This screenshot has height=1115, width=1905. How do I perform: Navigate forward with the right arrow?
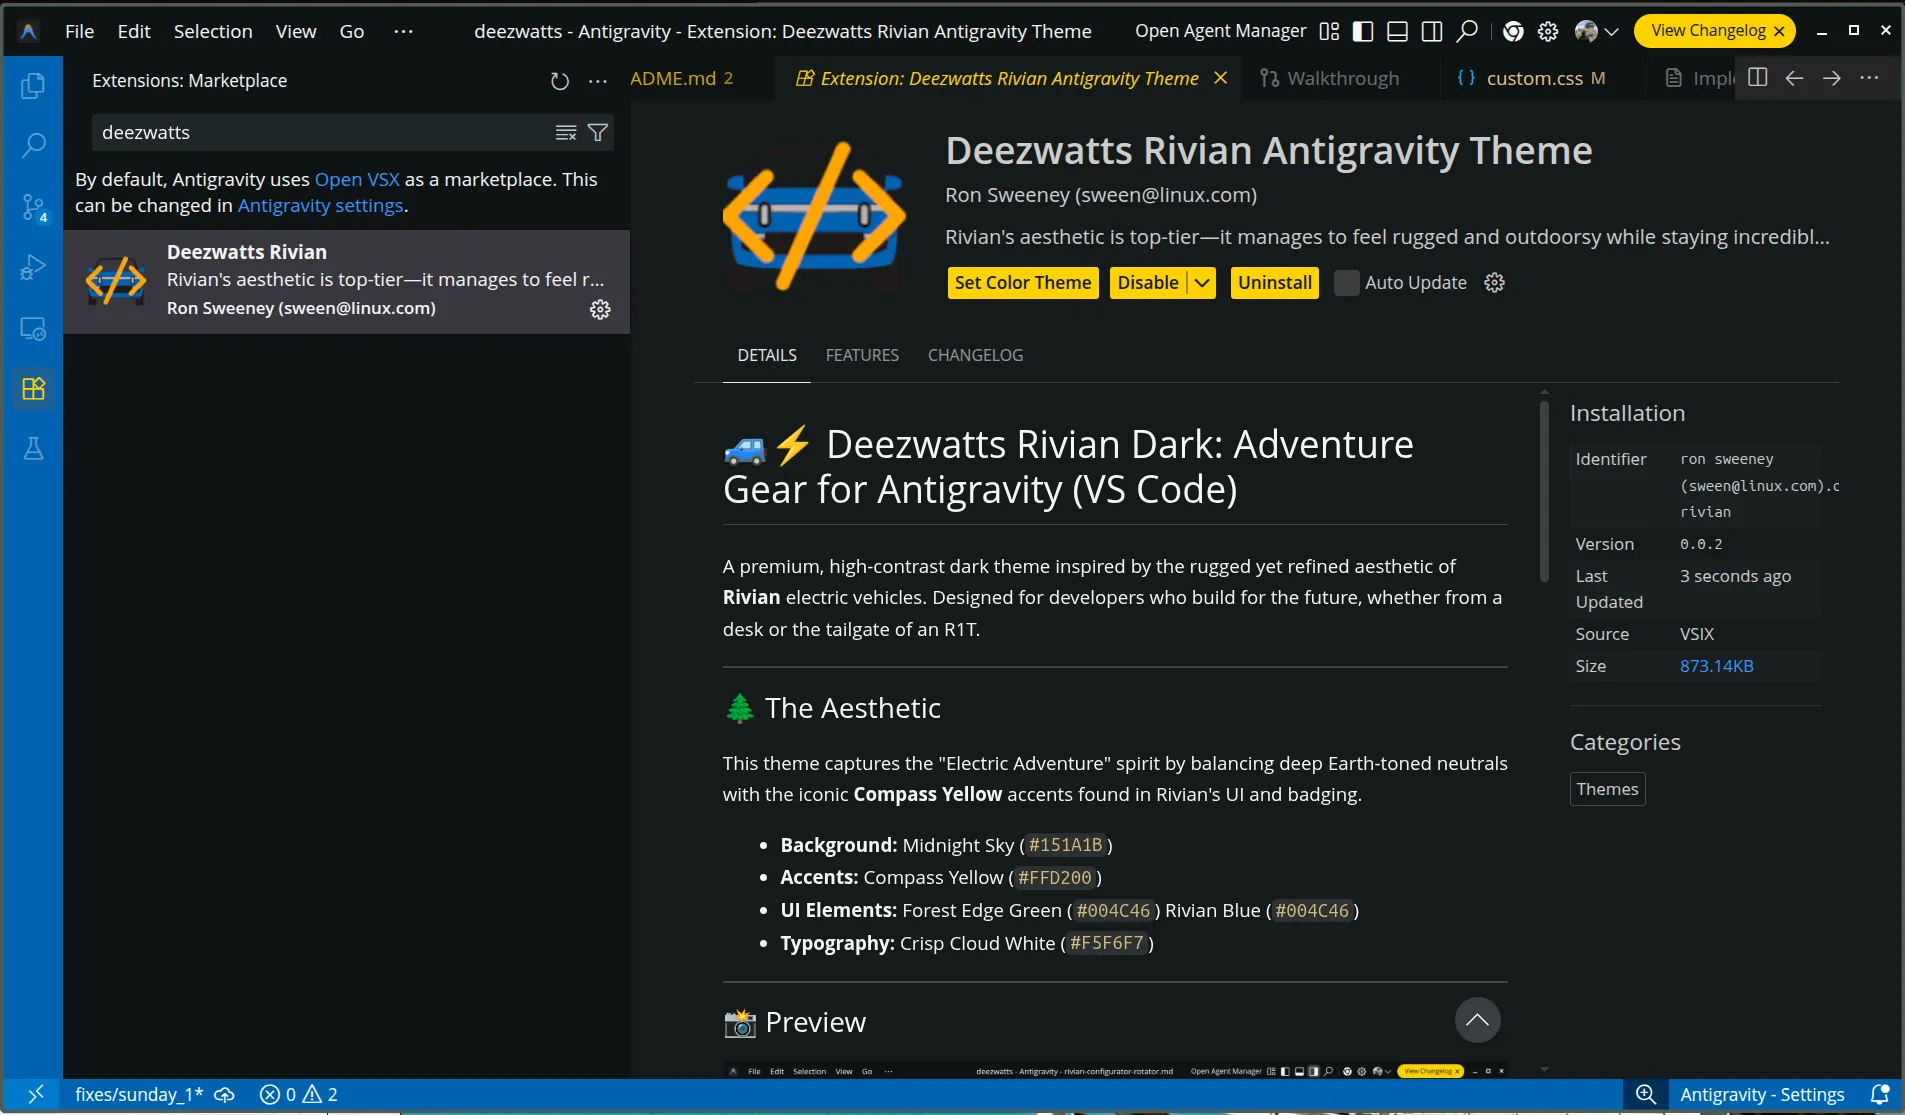pyautogui.click(x=1832, y=78)
